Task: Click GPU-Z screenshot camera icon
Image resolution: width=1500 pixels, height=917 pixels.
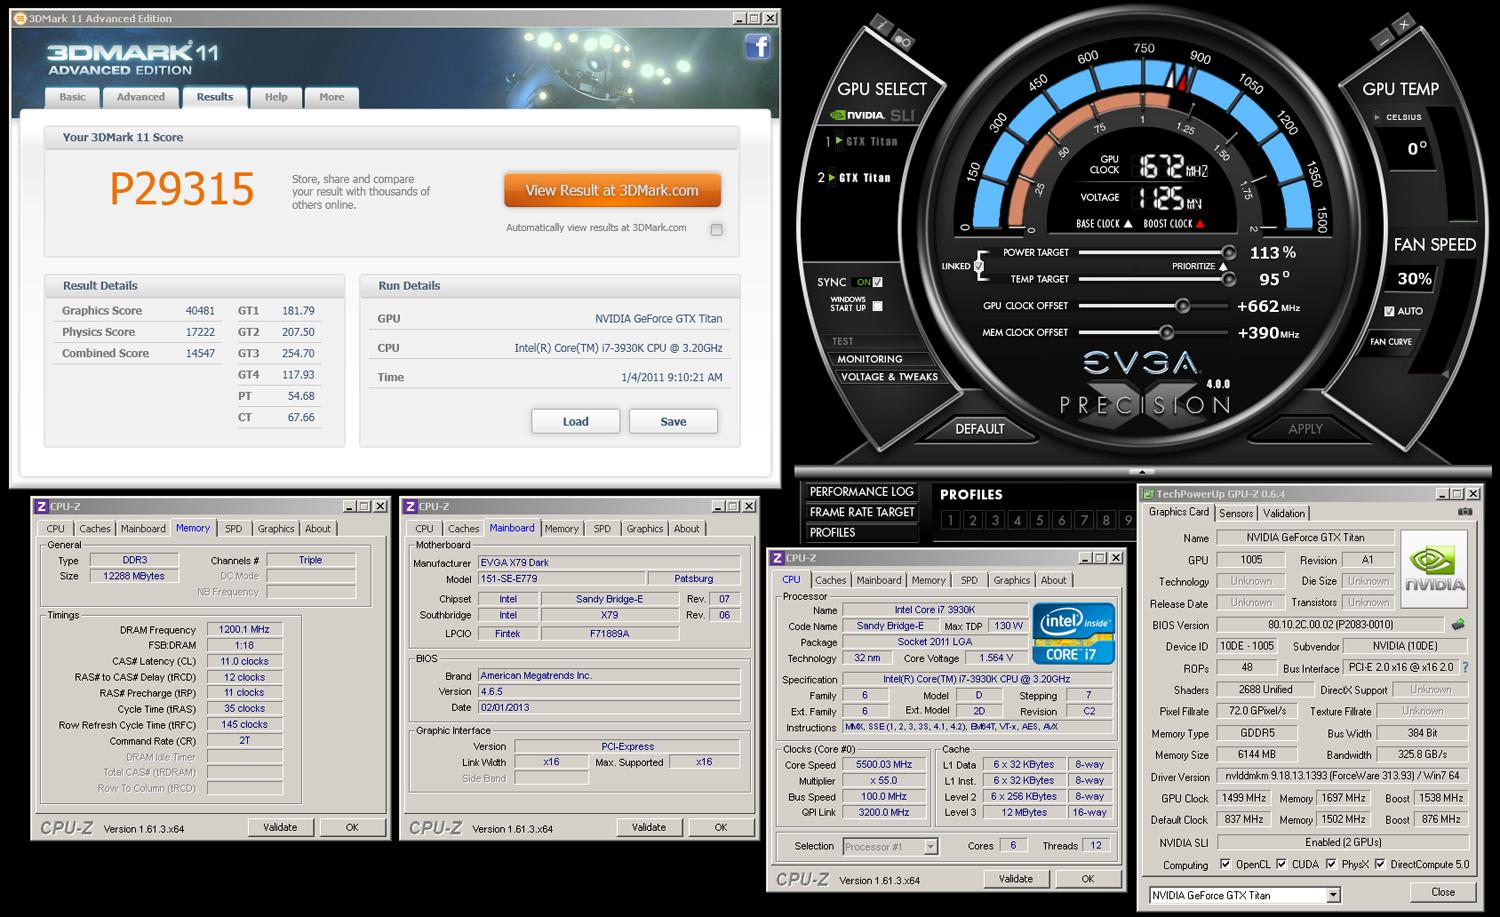Action: click(x=1465, y=512)
